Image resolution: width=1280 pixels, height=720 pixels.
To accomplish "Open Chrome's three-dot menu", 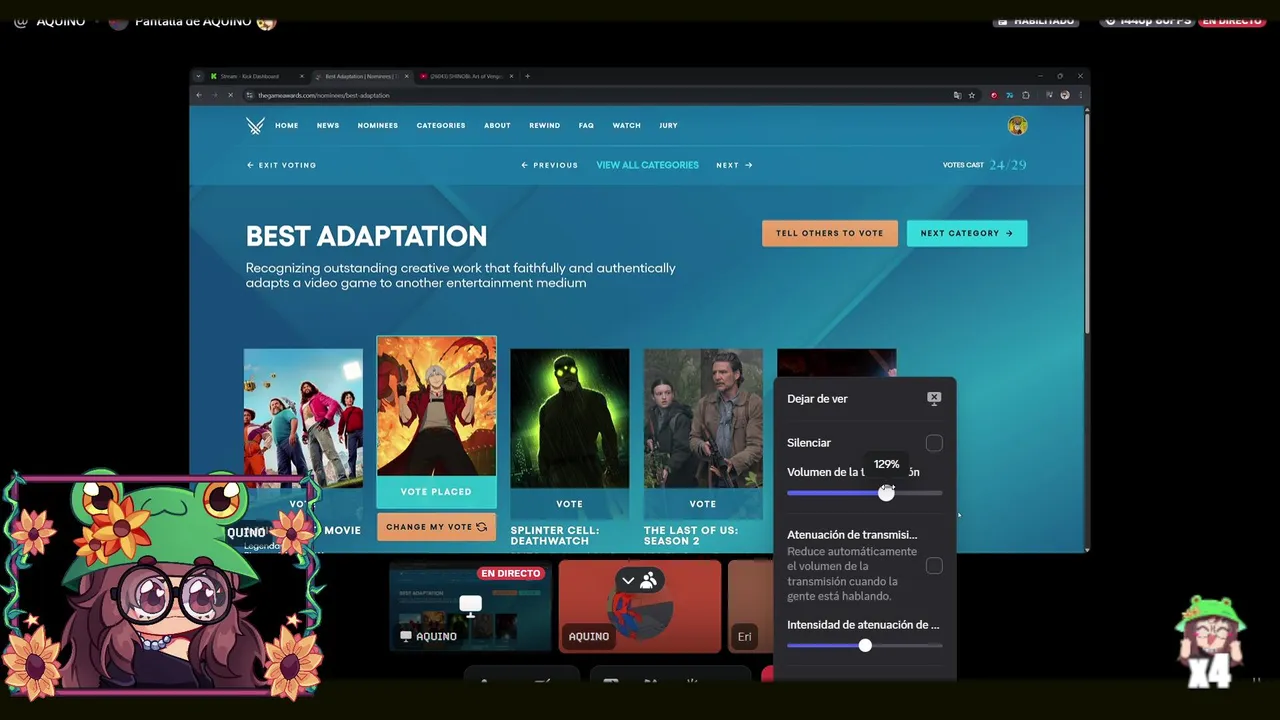I will (1081, 95).
